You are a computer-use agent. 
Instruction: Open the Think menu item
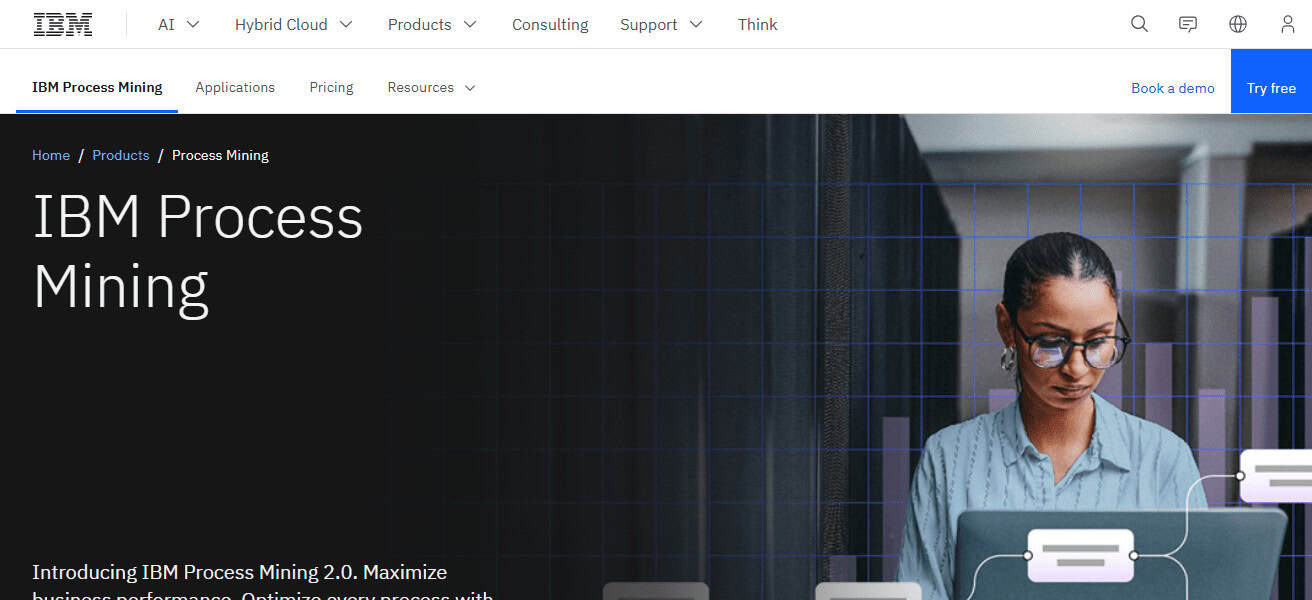click(757, 24)
